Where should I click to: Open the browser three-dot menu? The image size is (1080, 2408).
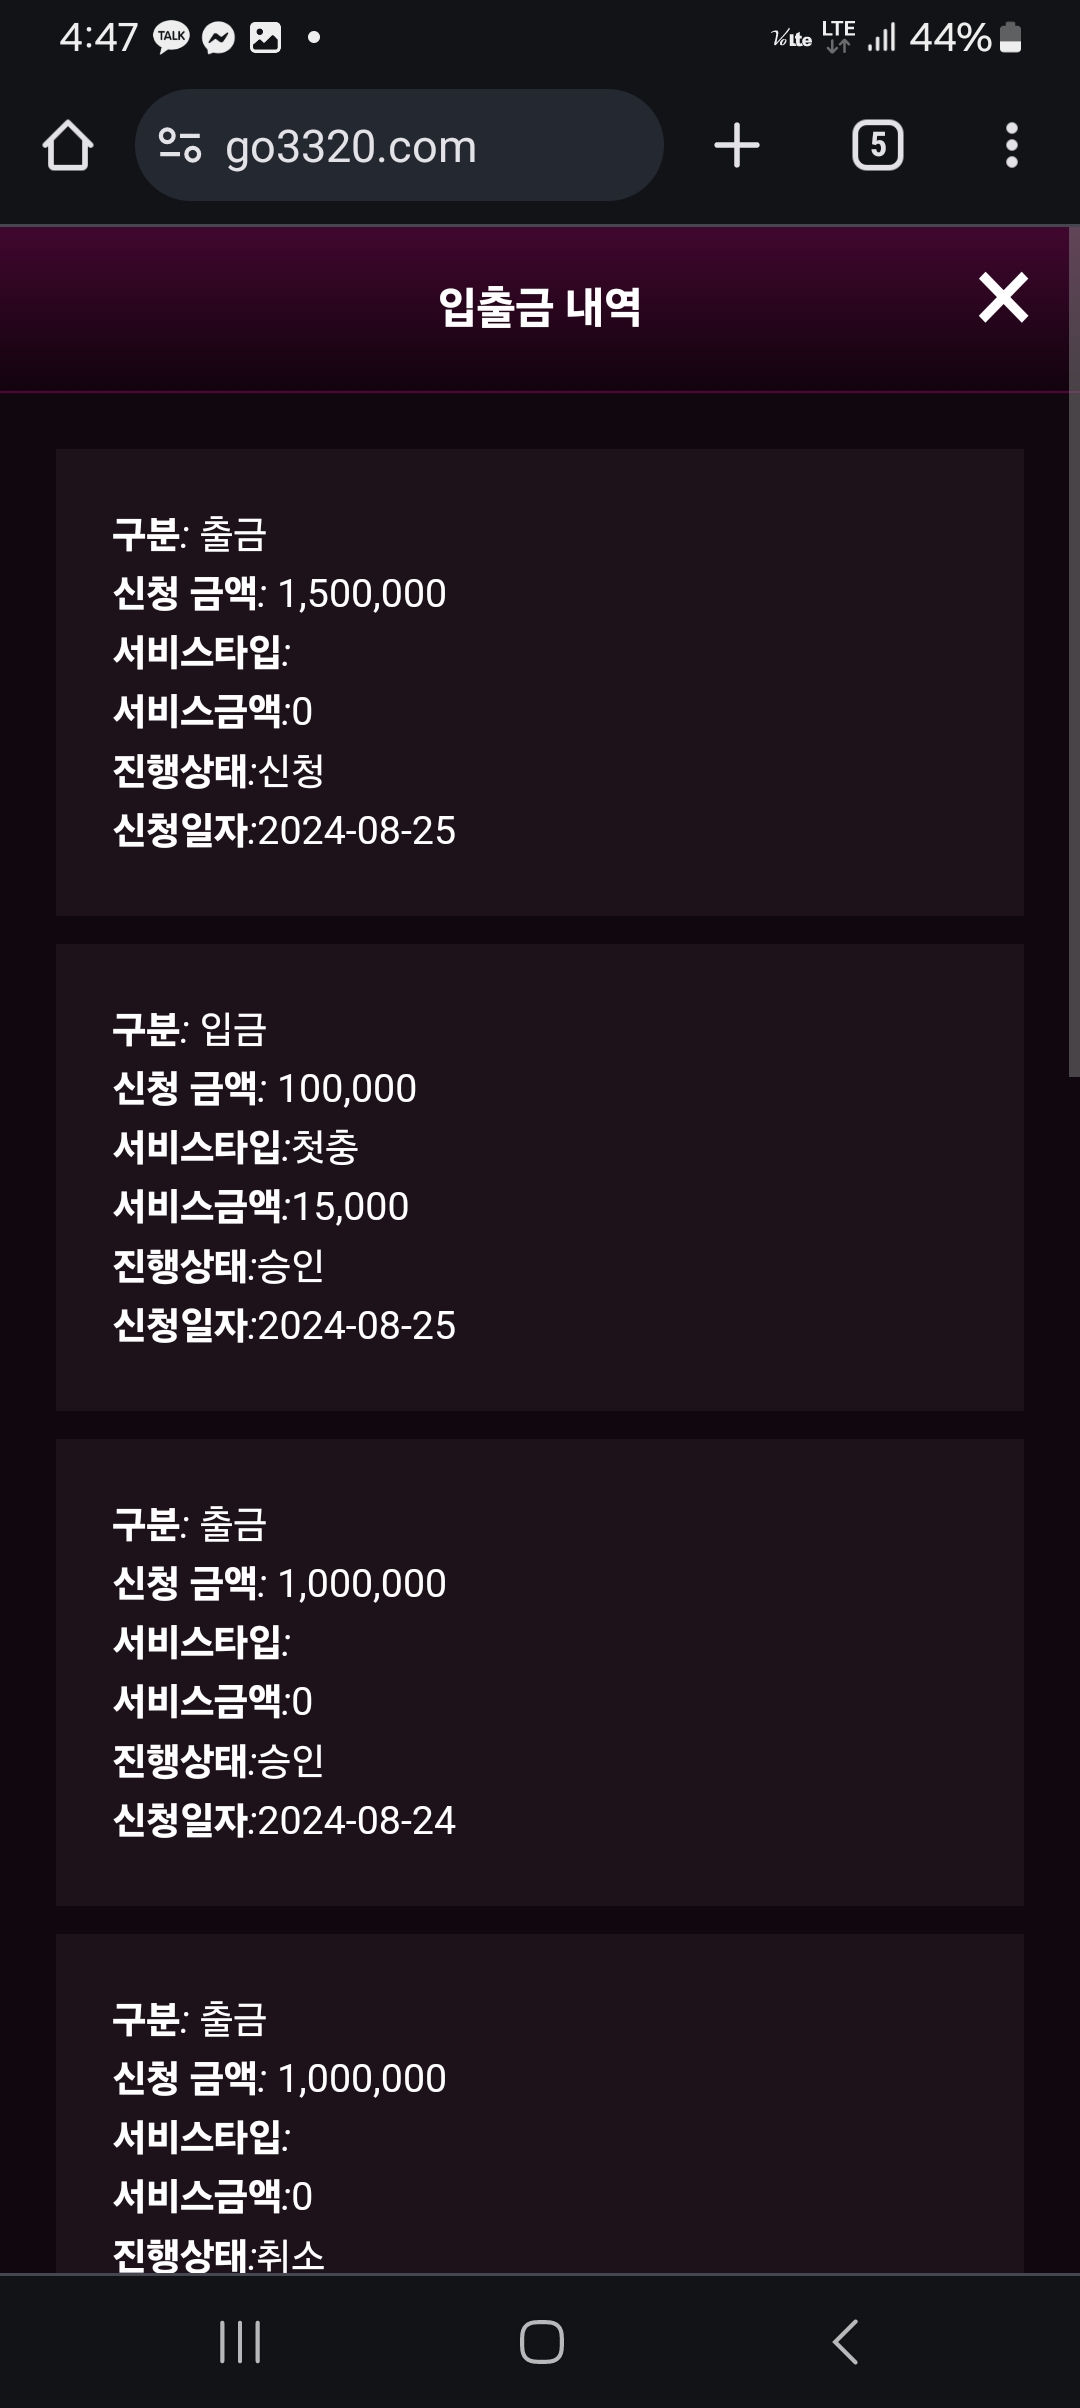(x=1012, y=146)
